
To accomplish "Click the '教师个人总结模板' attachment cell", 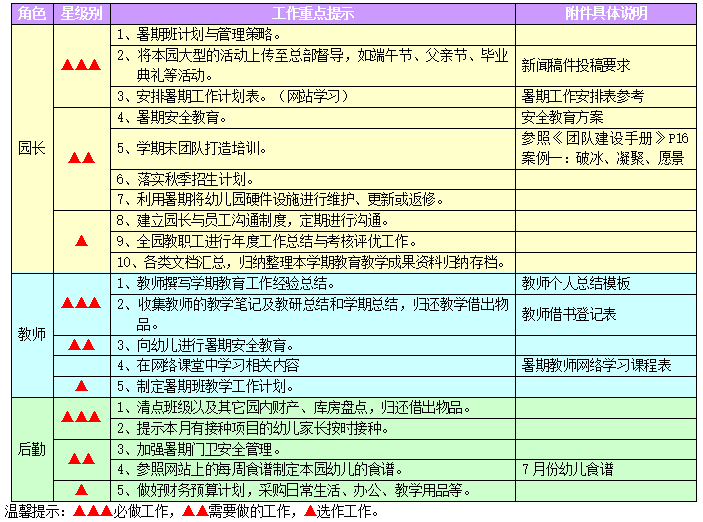I will (606, 283).
